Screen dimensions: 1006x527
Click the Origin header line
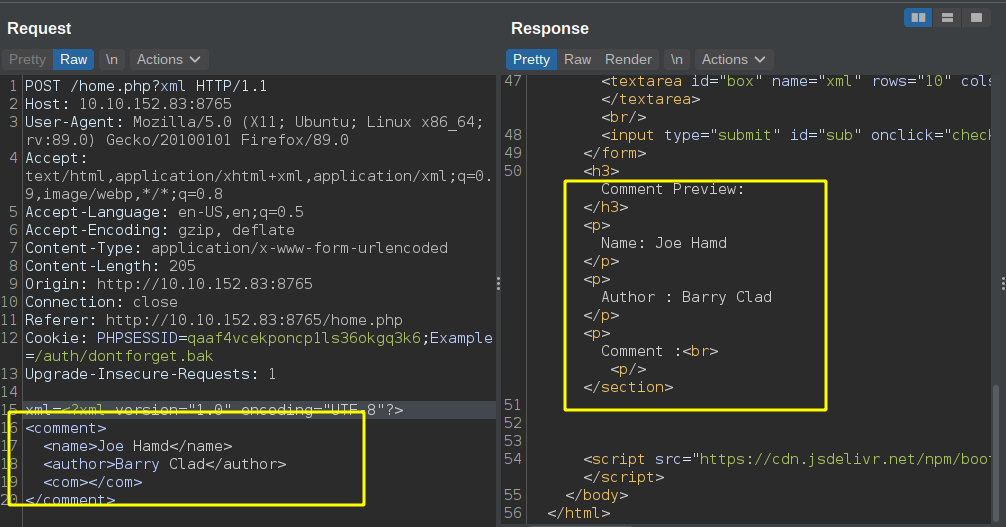pos(168,284)
